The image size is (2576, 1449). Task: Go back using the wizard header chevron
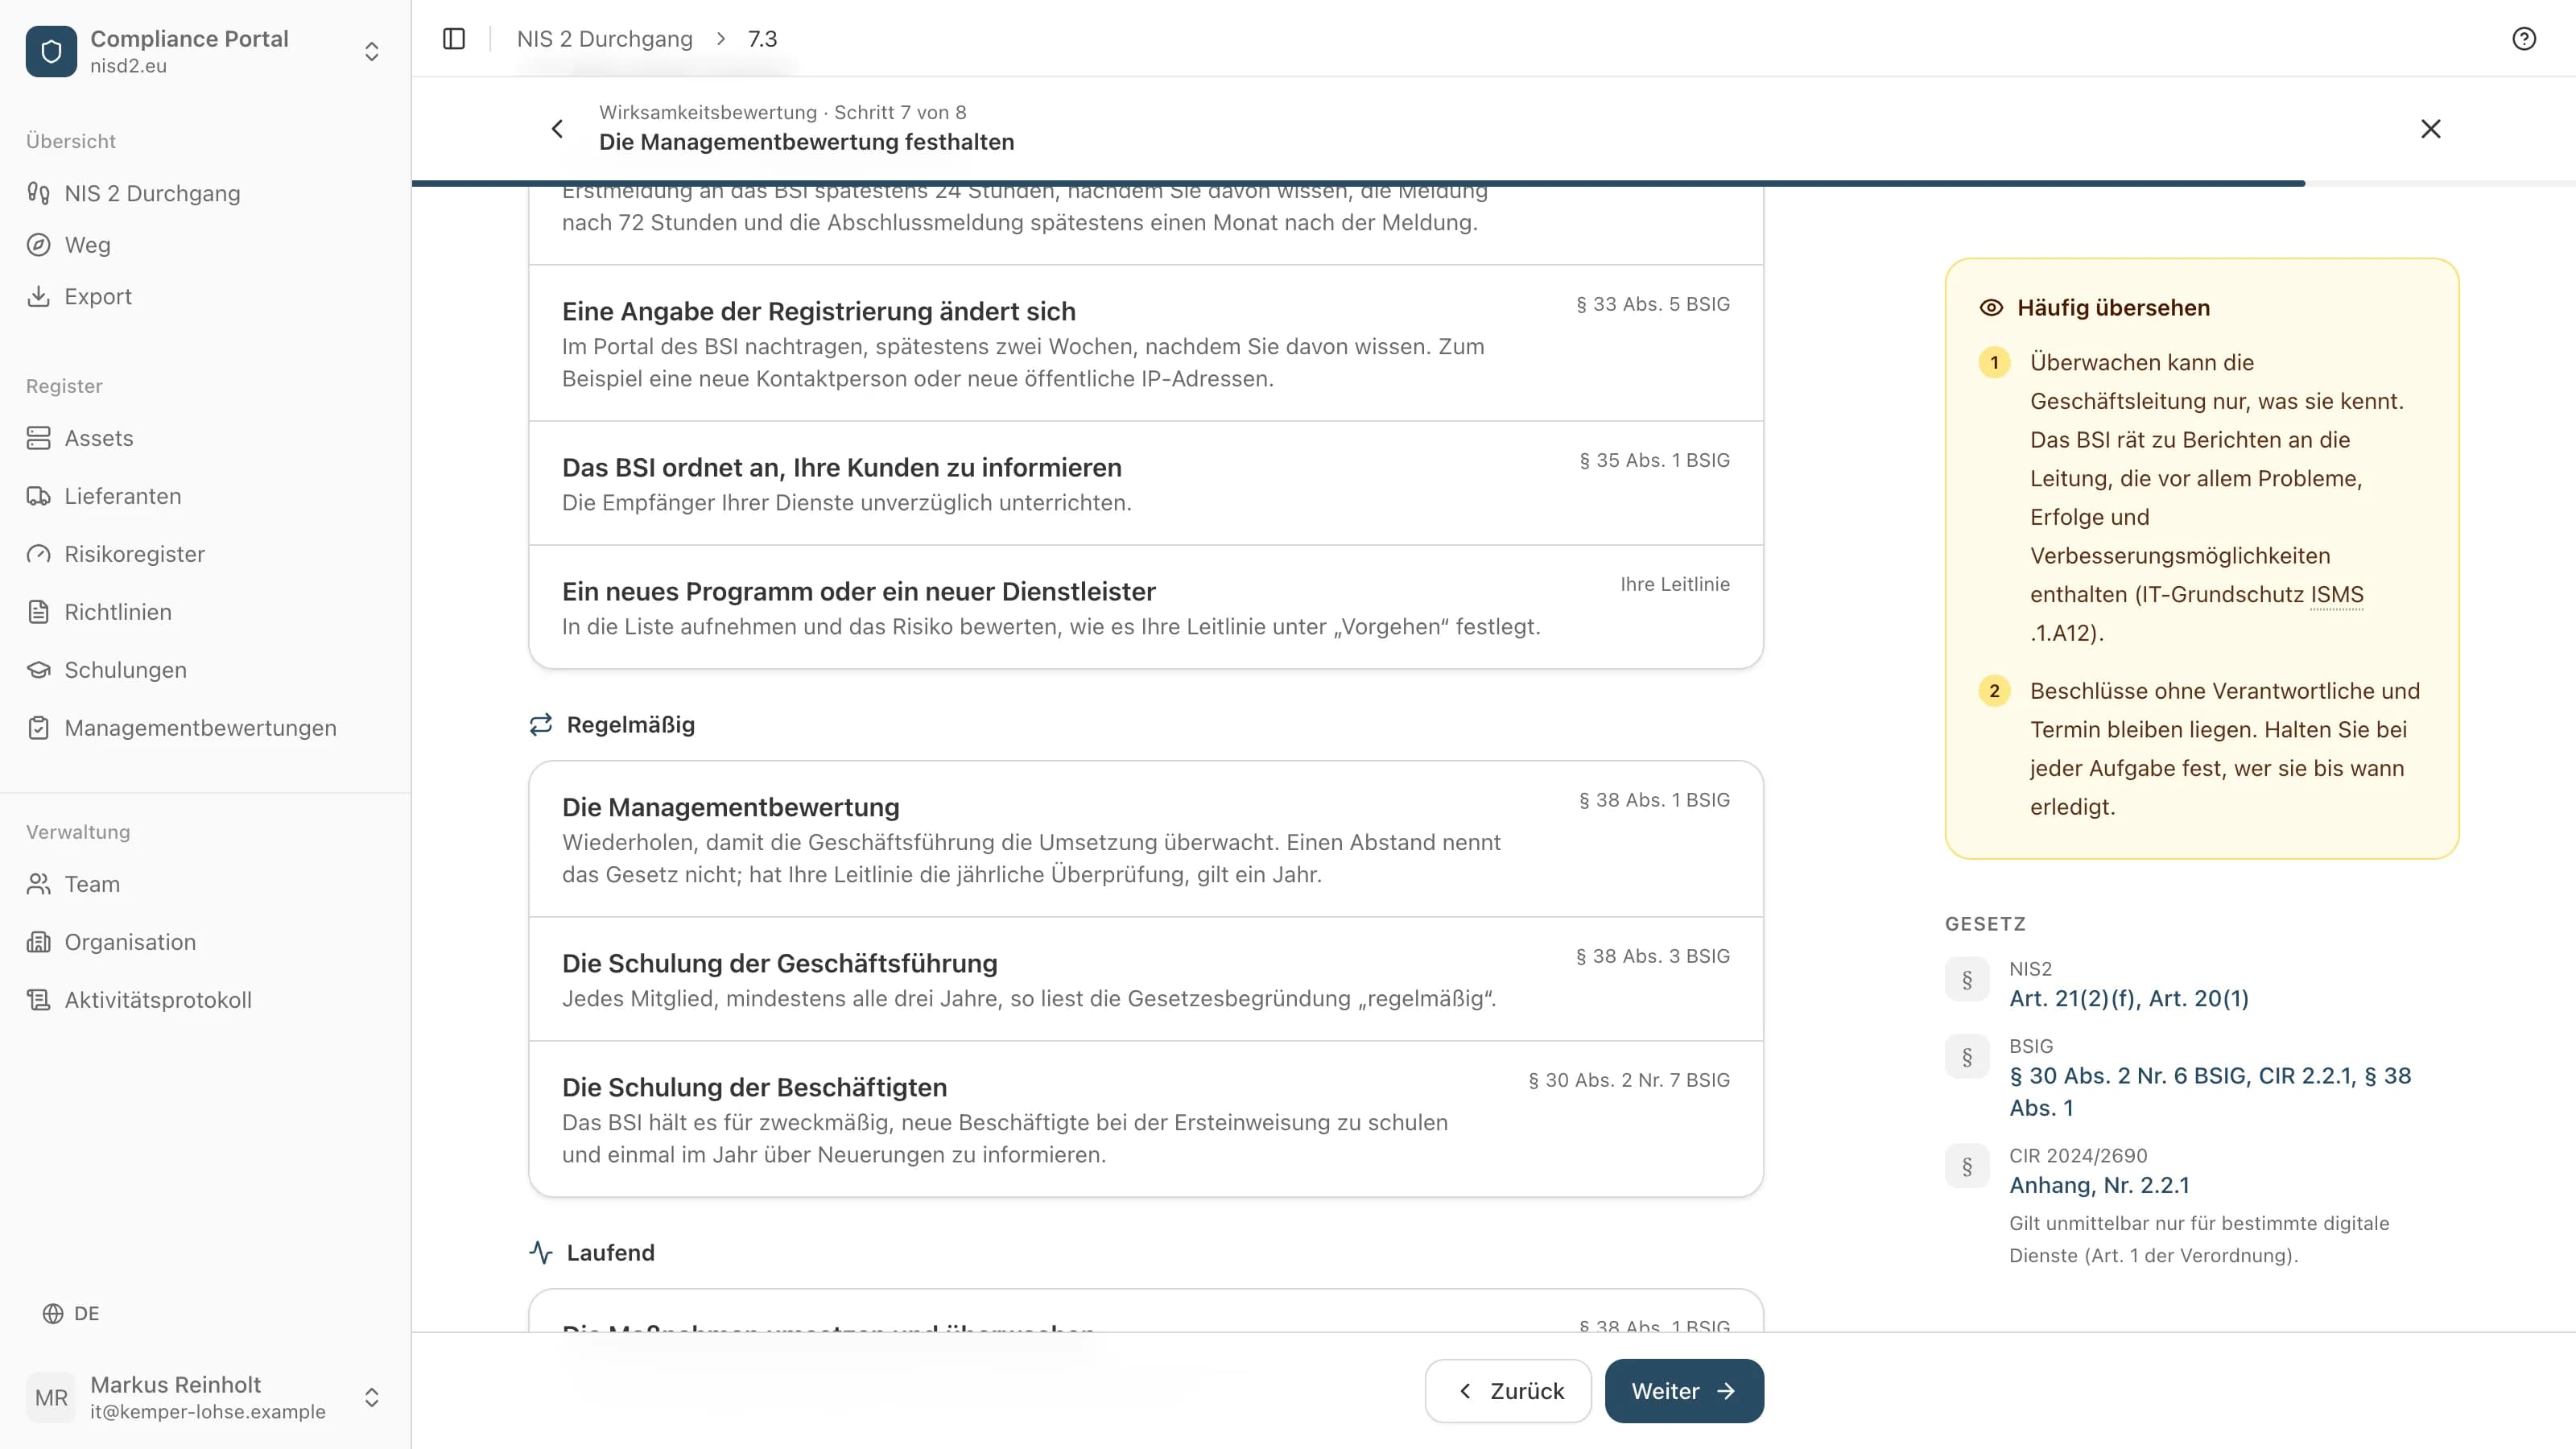(x=557, y=129)
